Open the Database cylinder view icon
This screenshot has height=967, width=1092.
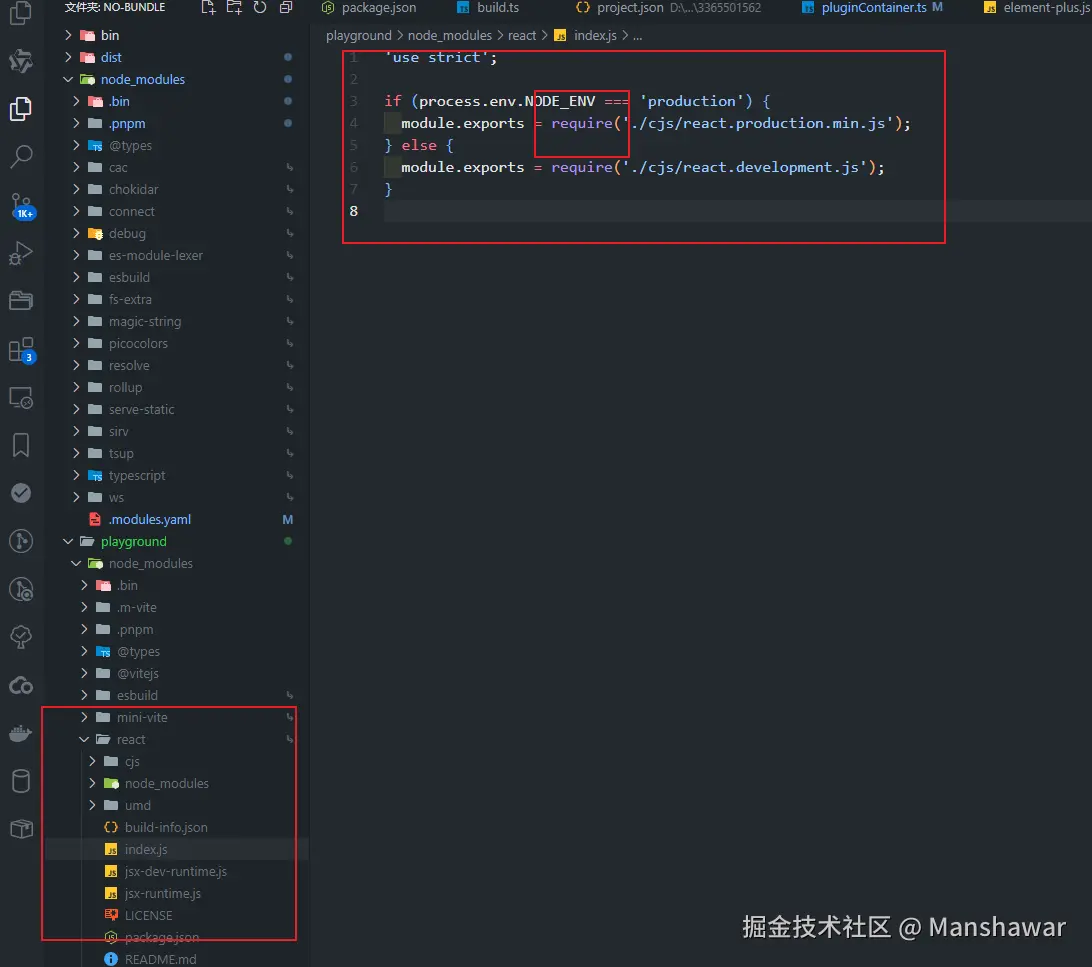point(21,781)
